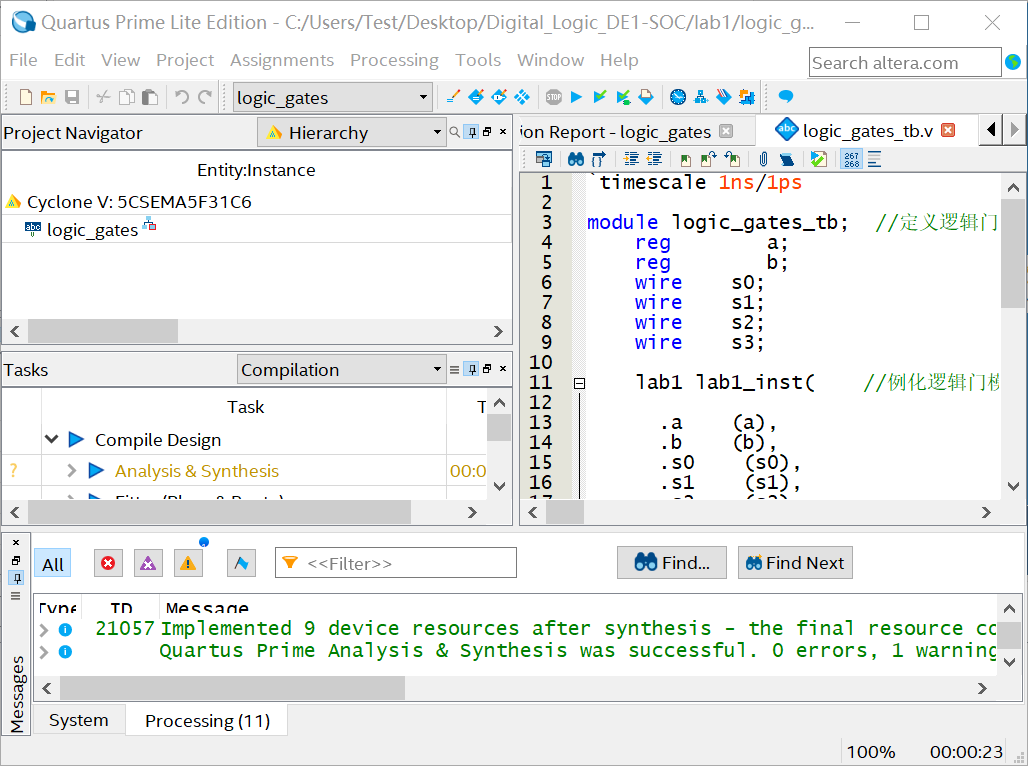Open a file using the folder icon
Screen dimensions: 1028x766
click(x=48, y=97)
